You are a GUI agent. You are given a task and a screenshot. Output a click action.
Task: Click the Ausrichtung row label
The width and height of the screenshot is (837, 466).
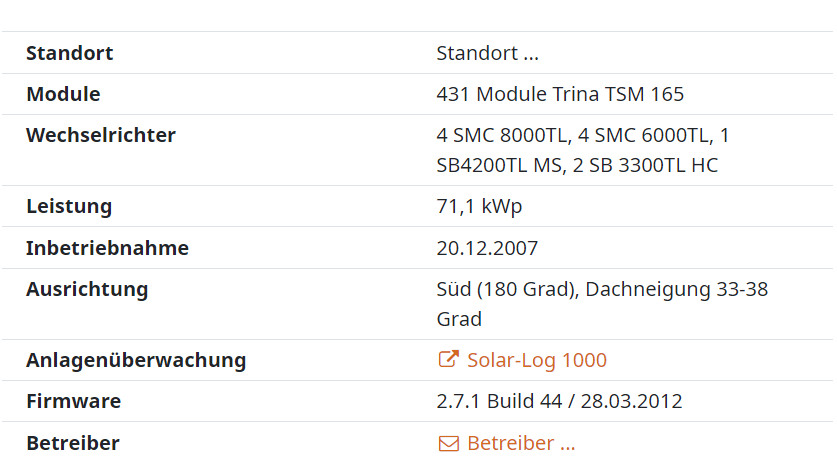[87, 289]
